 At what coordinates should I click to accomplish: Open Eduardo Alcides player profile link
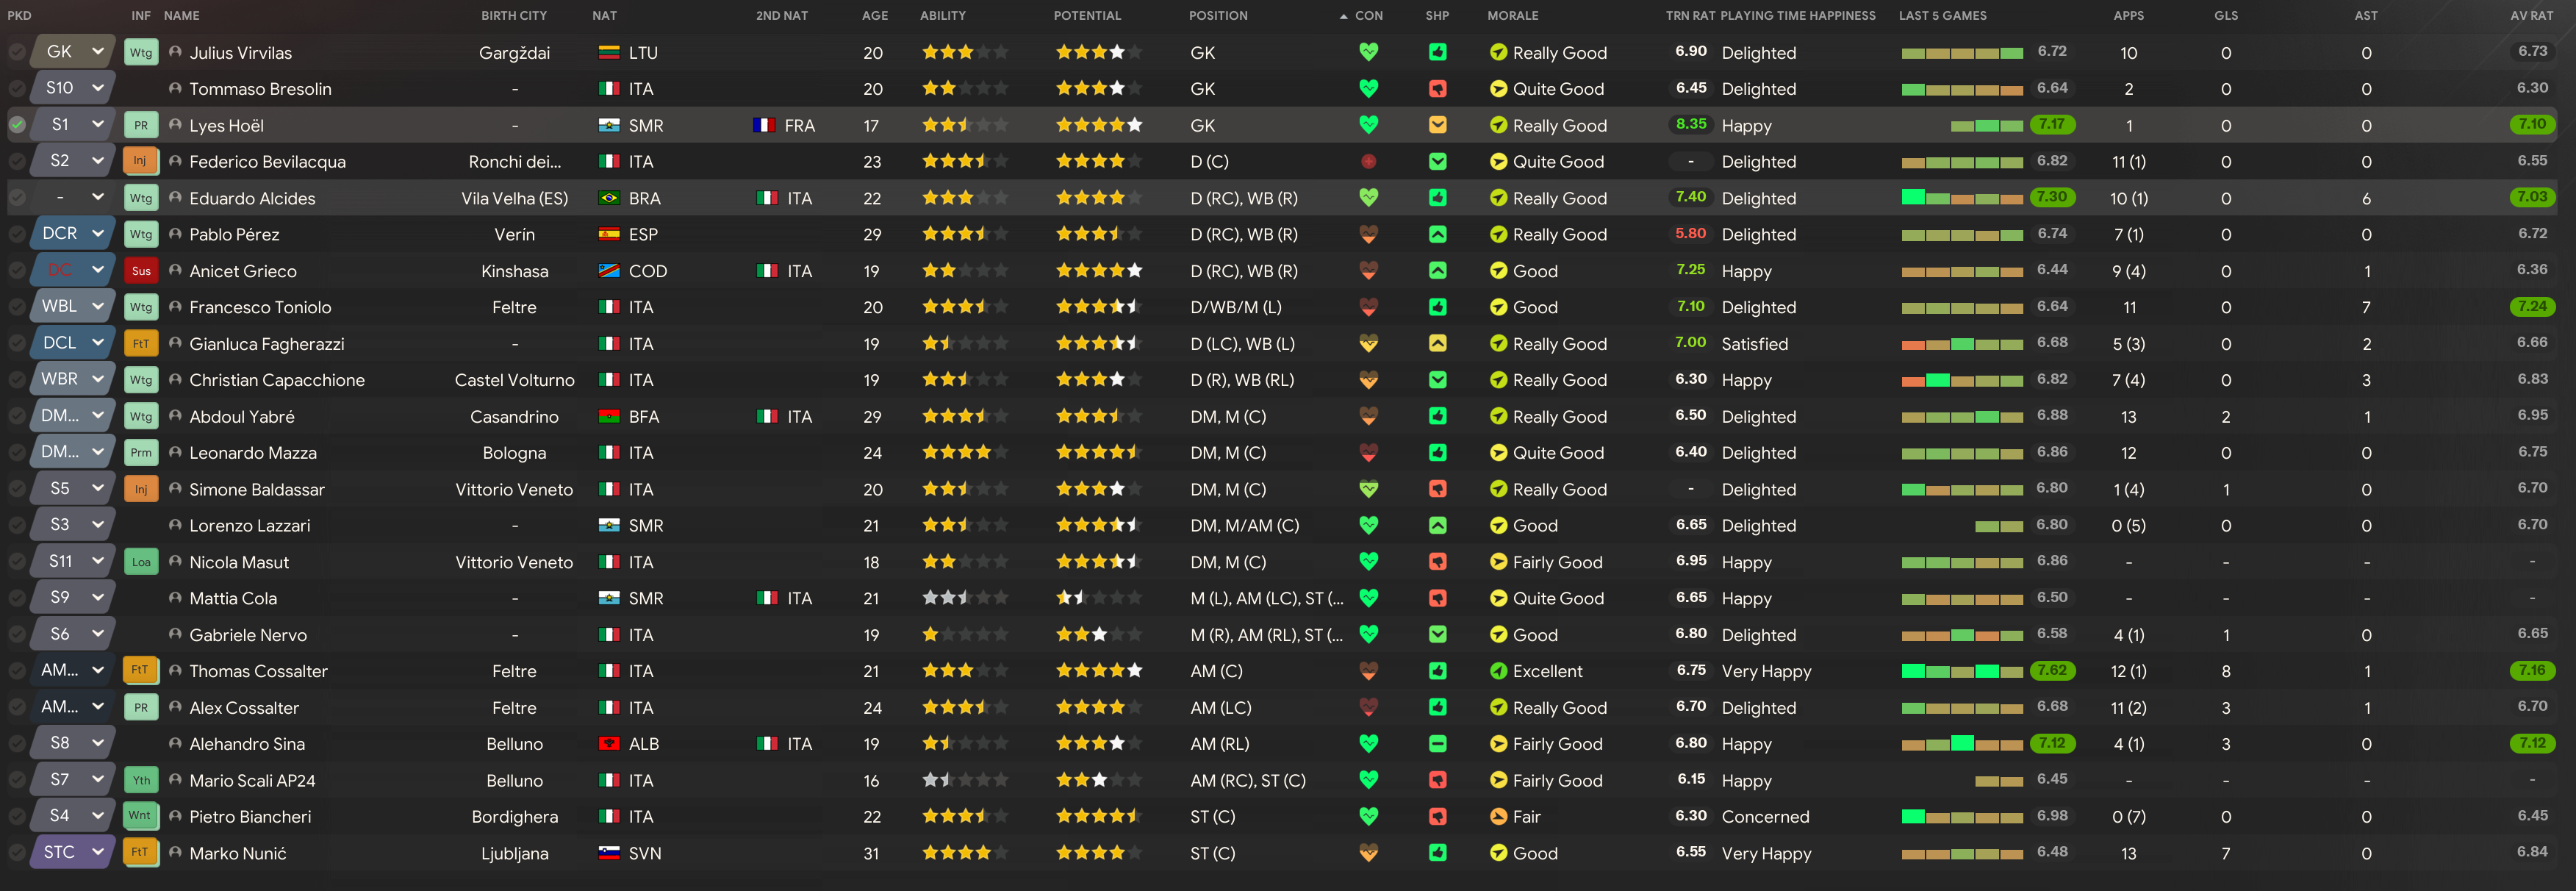tap(252, 198)
